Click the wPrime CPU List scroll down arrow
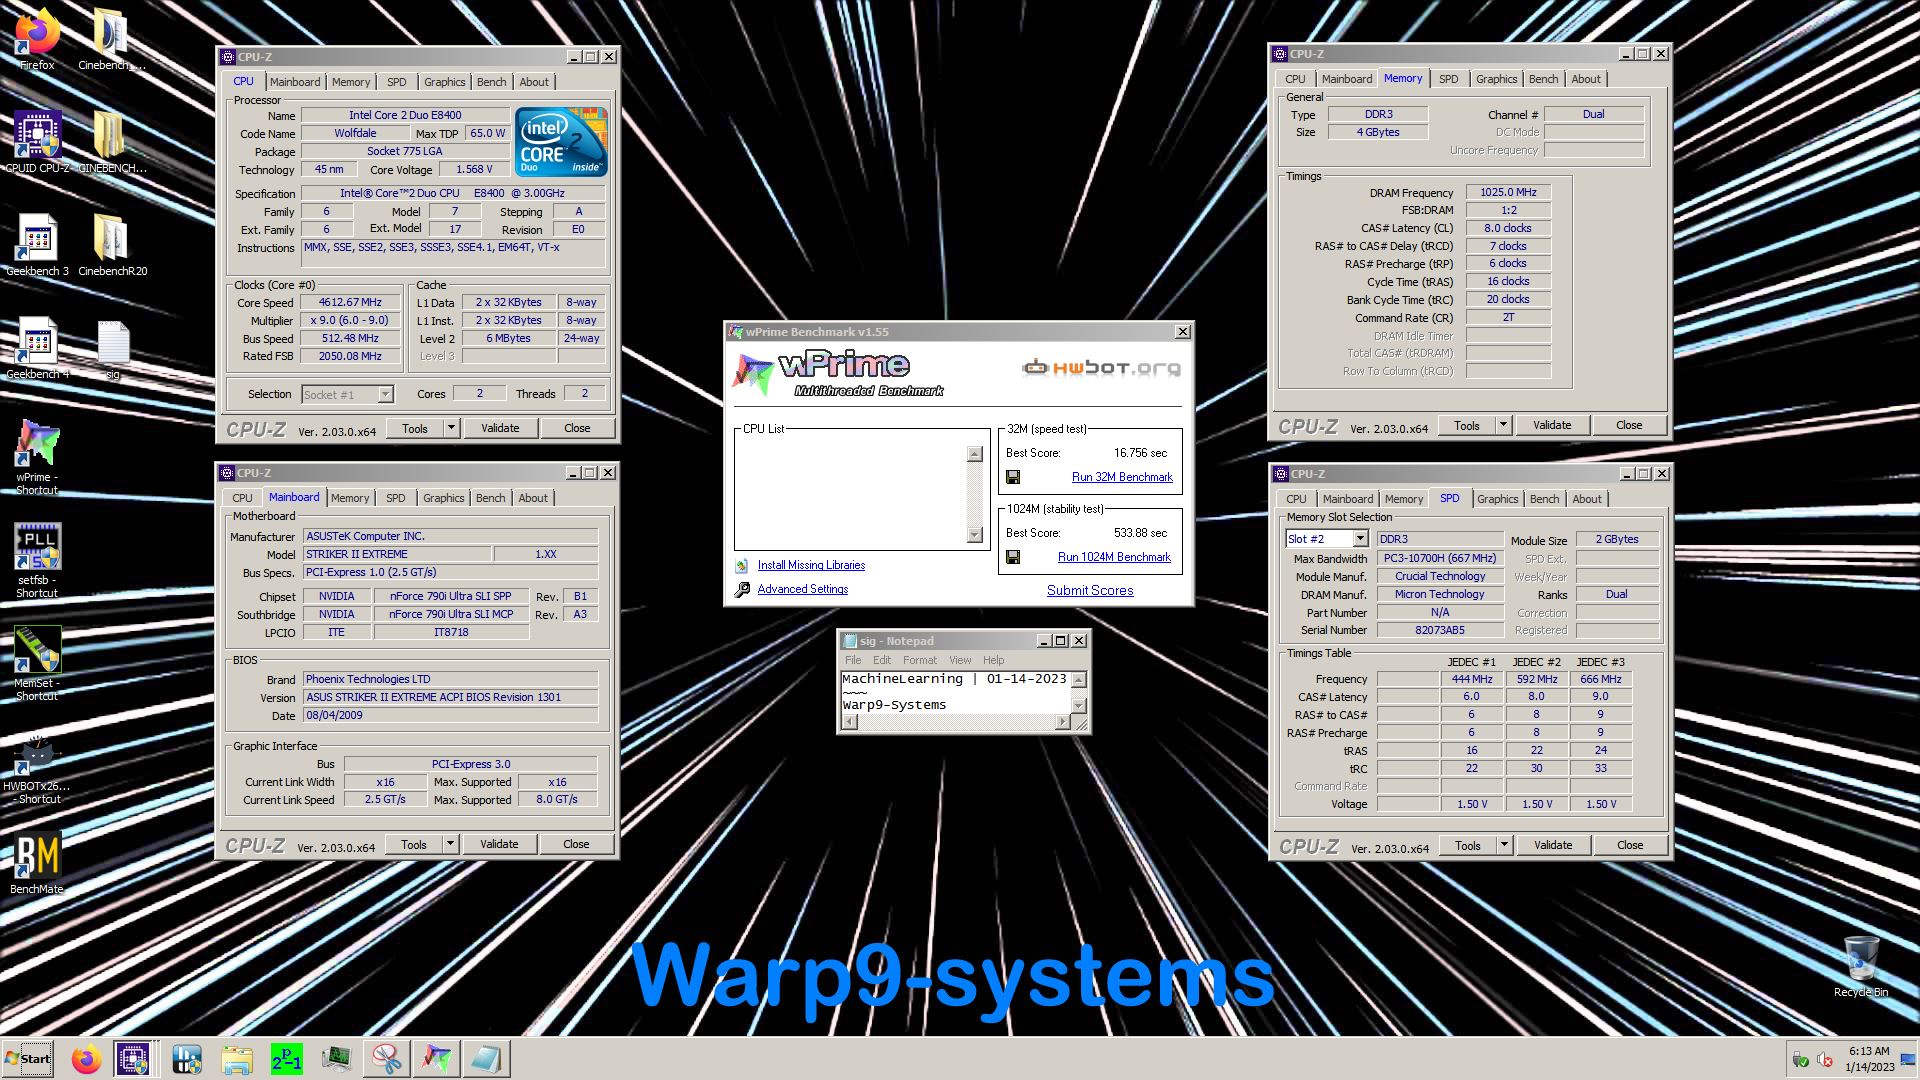This screenshot has width=1920, height=1080. coord(975,535)
